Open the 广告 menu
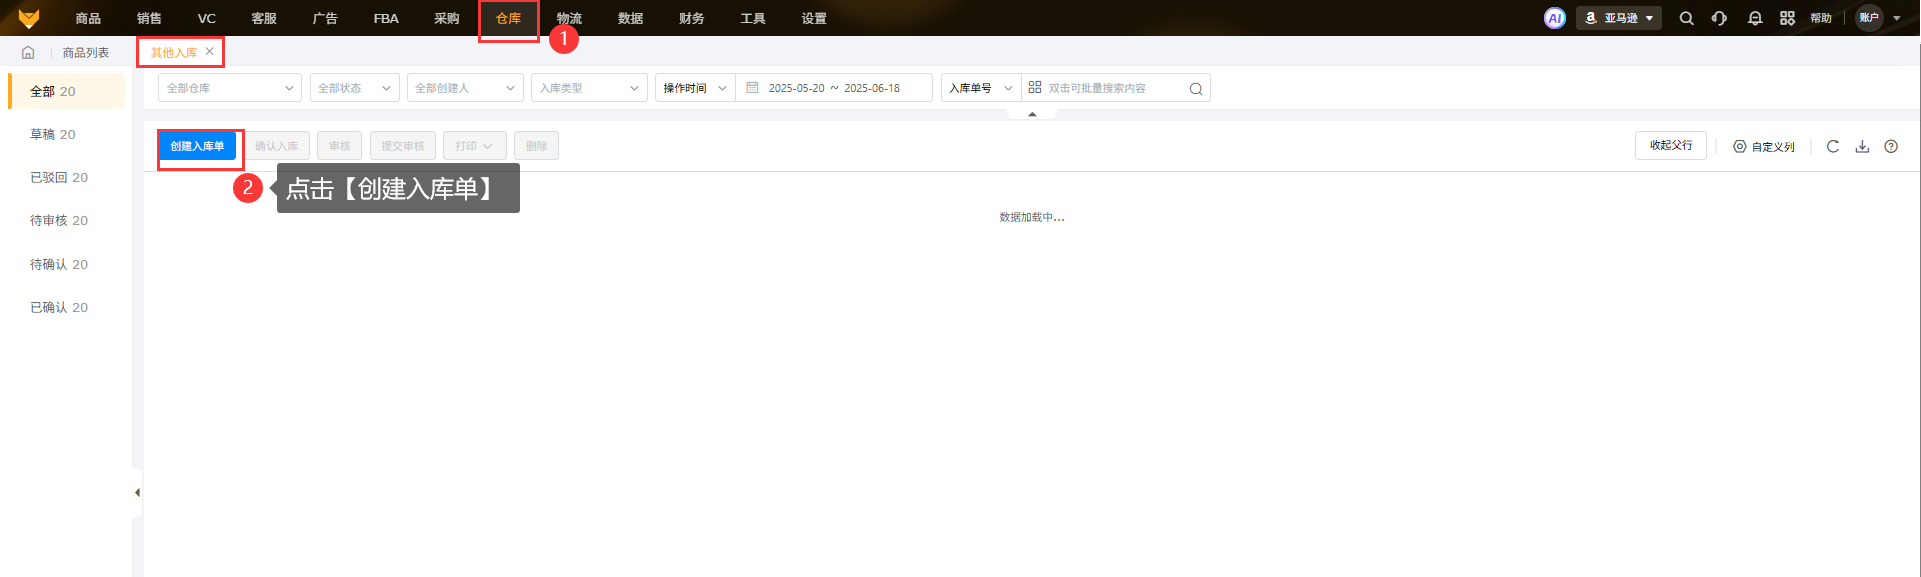The width and height of the screenshot is (1921, 577). click(325, 18)
